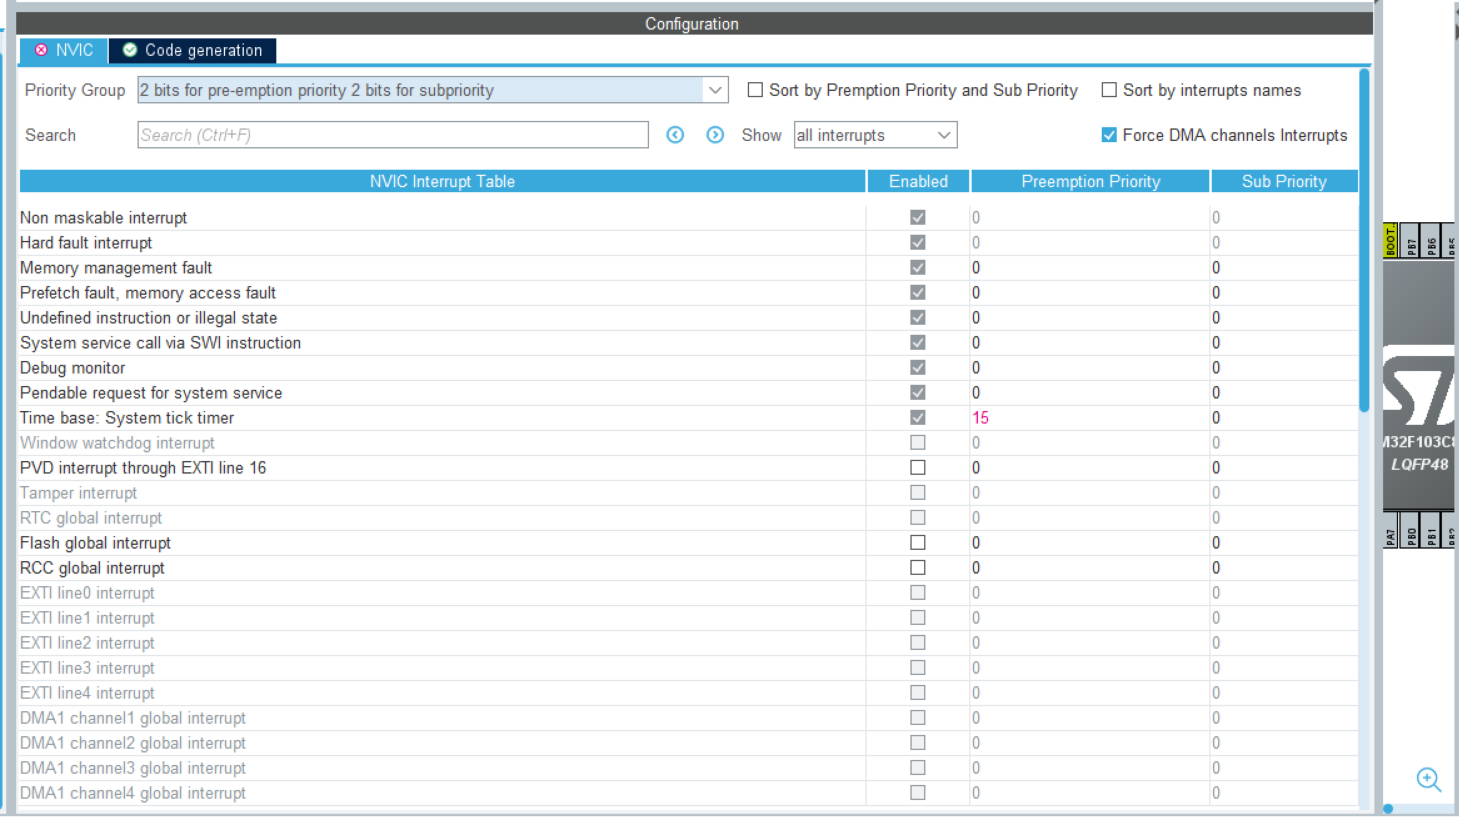
Task: Enable RCC global interrupt checkbox
Action: (917, 568)
